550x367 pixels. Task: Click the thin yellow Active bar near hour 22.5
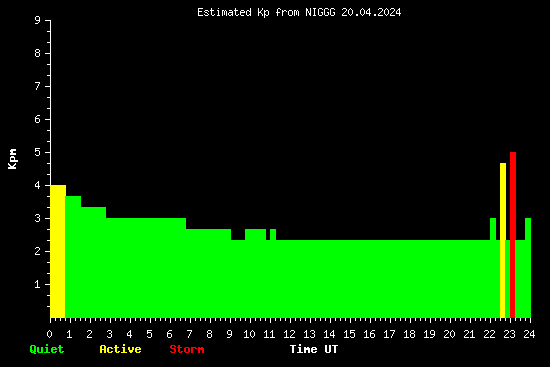(x=503, y=241)
